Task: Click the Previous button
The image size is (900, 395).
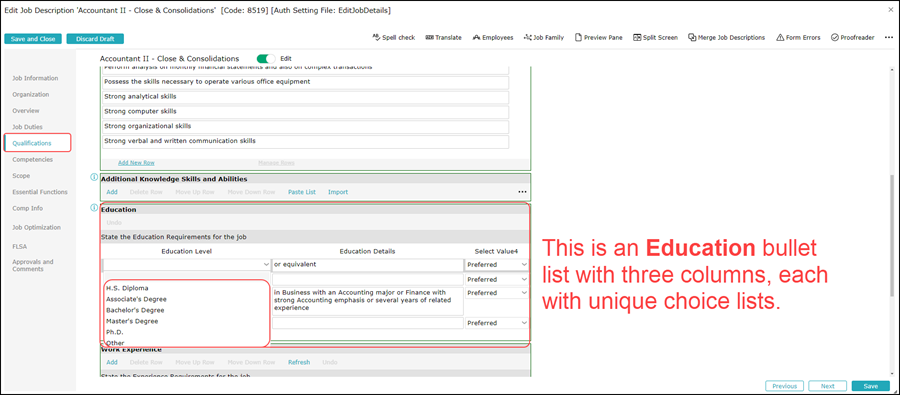Action: click(x=785, y=386)
